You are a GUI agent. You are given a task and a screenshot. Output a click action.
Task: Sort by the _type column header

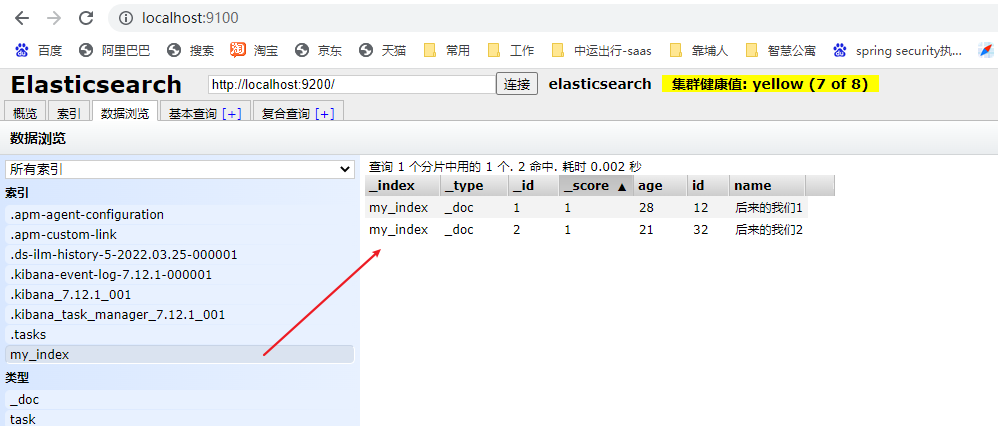pos(474,185)
